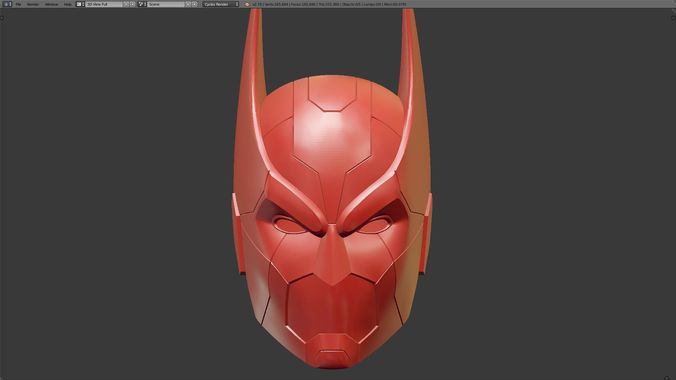
Task: Click the top-right area split corner widget
Action: (673, 18)
